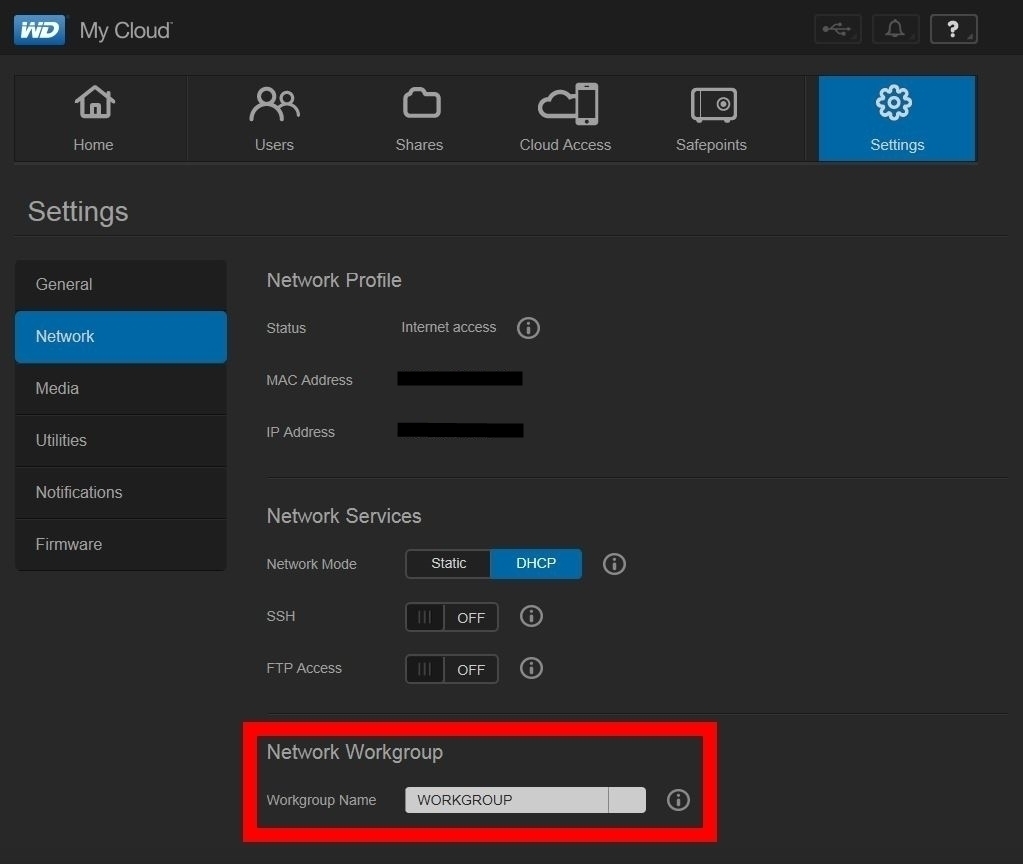
Task: Open General settings in the sidebar
Action: [121, 285]
